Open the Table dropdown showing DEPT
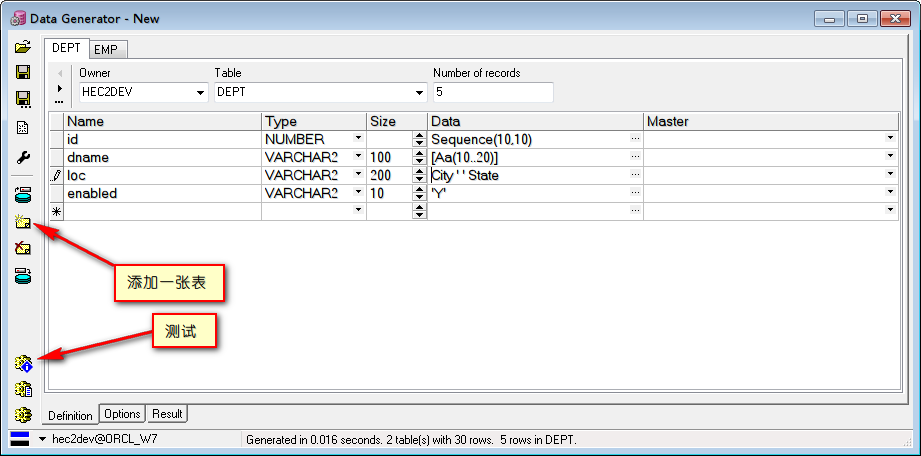Screen dimensions: 921x456 pos(419,93)
